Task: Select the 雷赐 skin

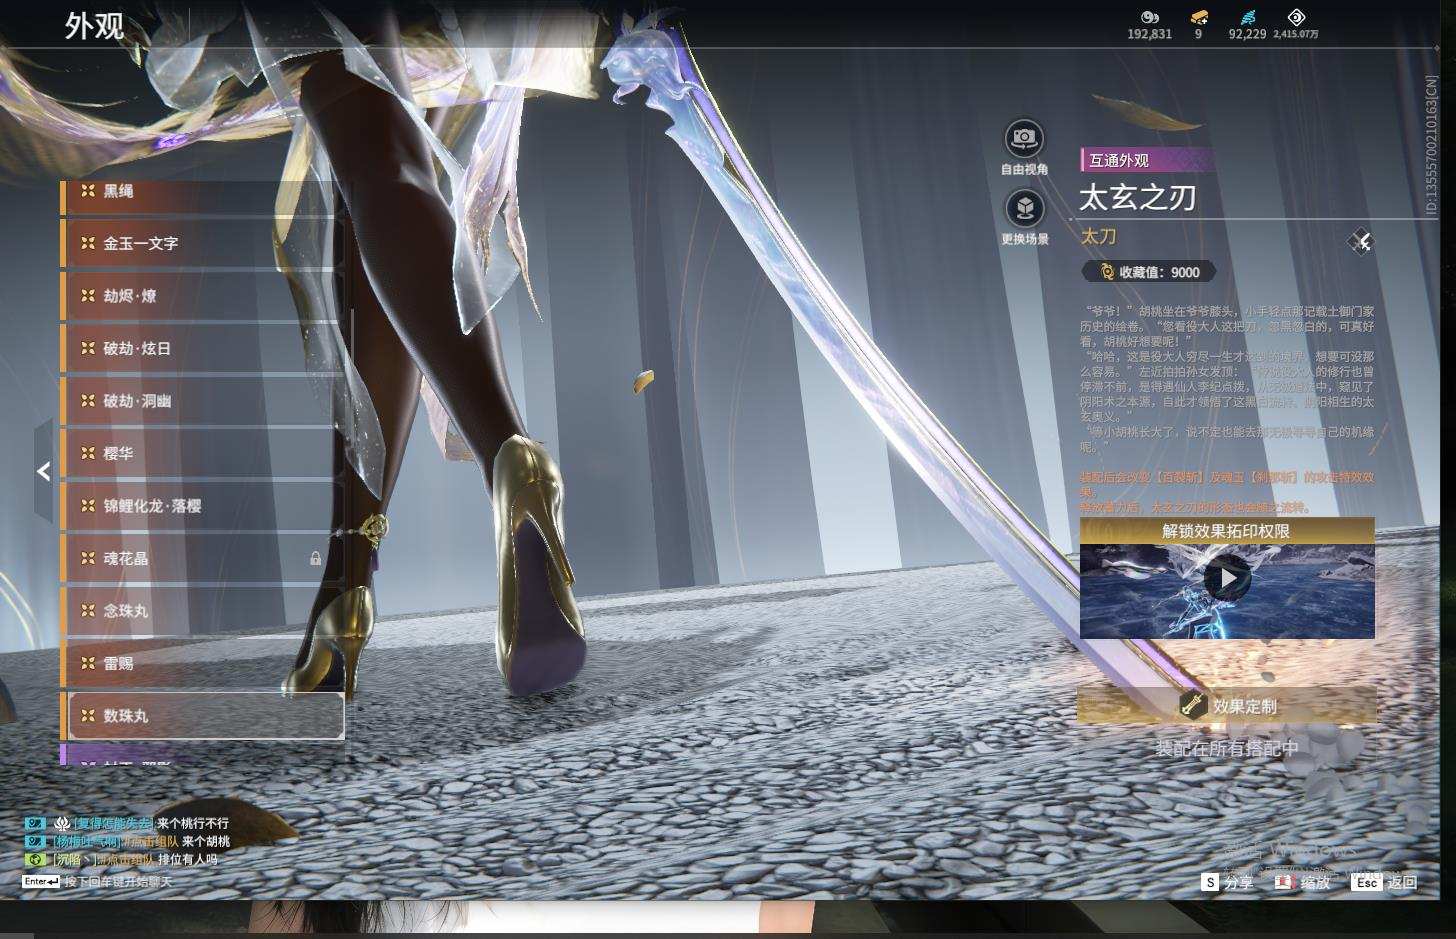Action: (202, 664)
